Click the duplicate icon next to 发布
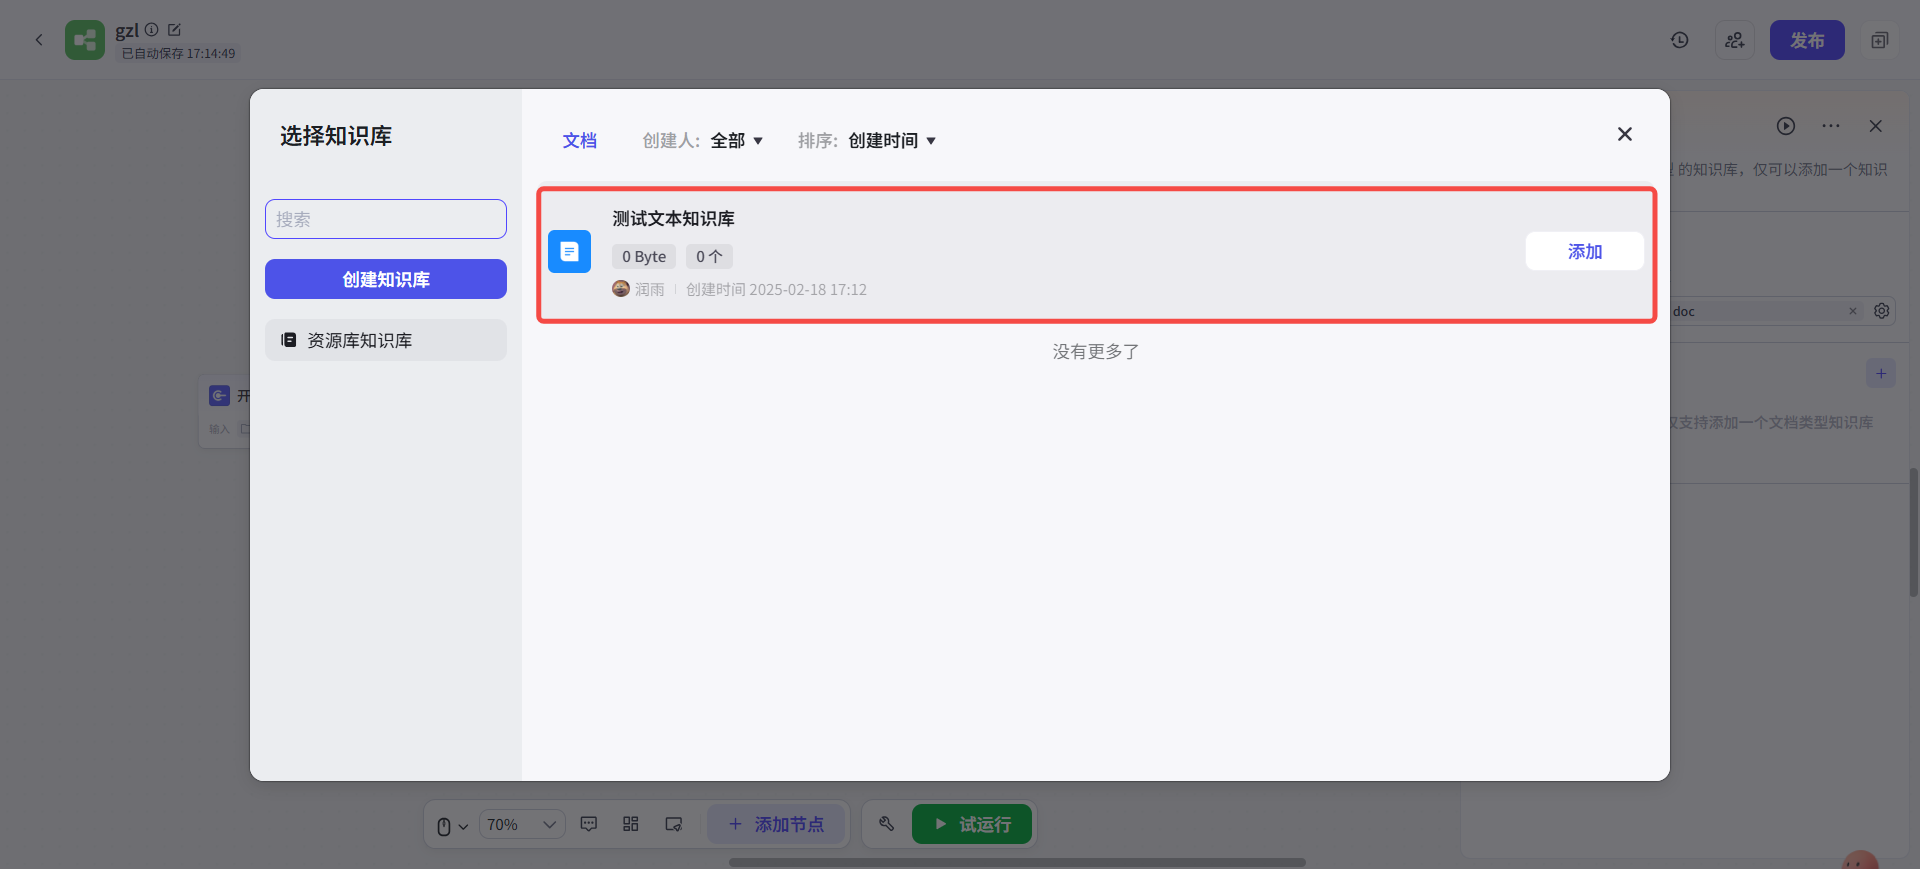Viewport: 1920px width, 869px height. pyautogui.click(x=1880, y=40)
